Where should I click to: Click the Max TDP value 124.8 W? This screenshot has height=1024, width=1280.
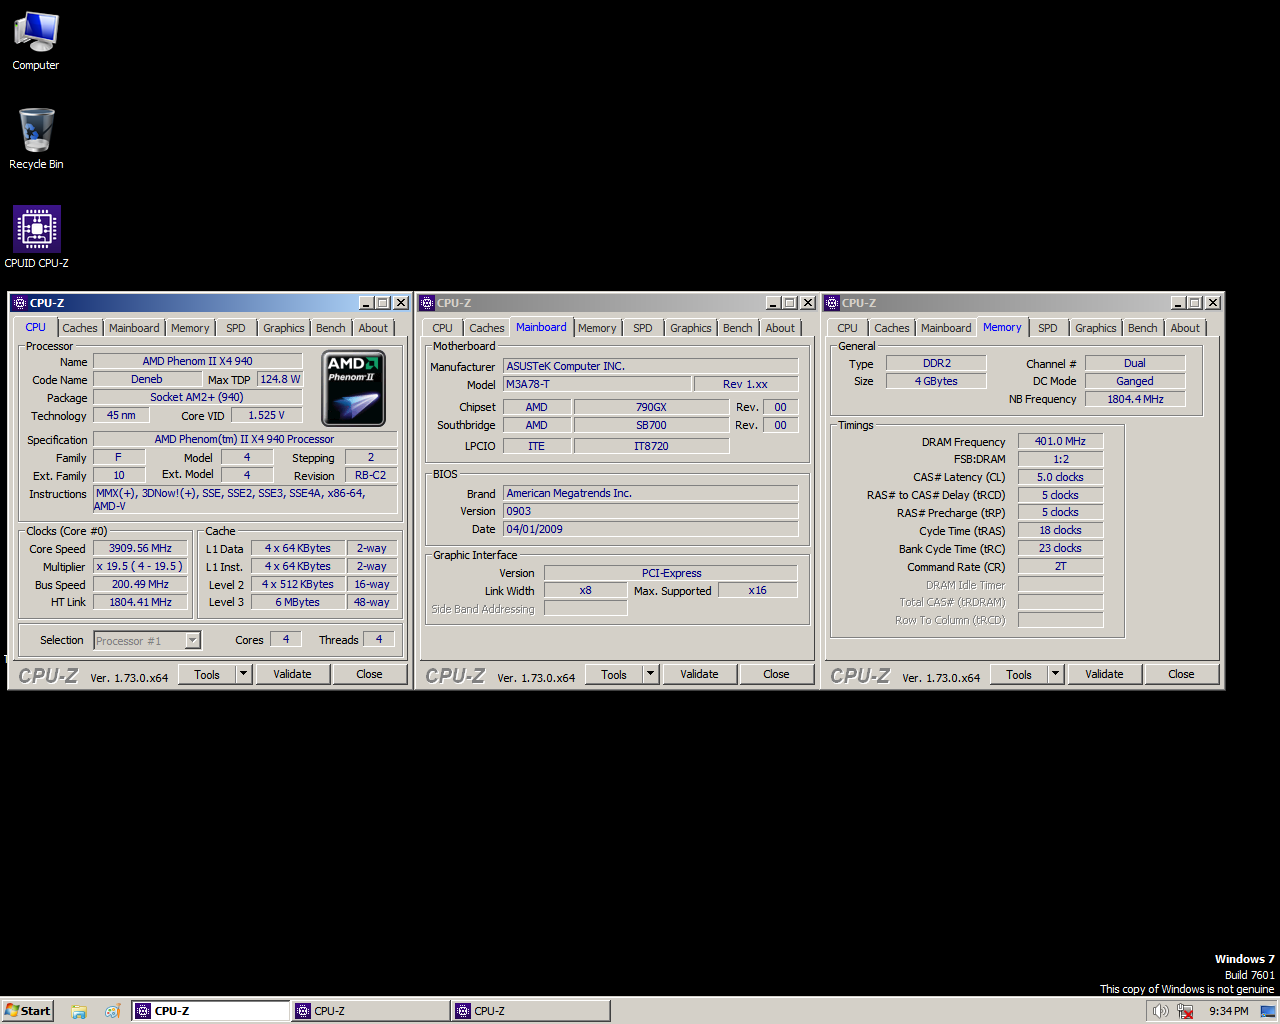(280, 379)
